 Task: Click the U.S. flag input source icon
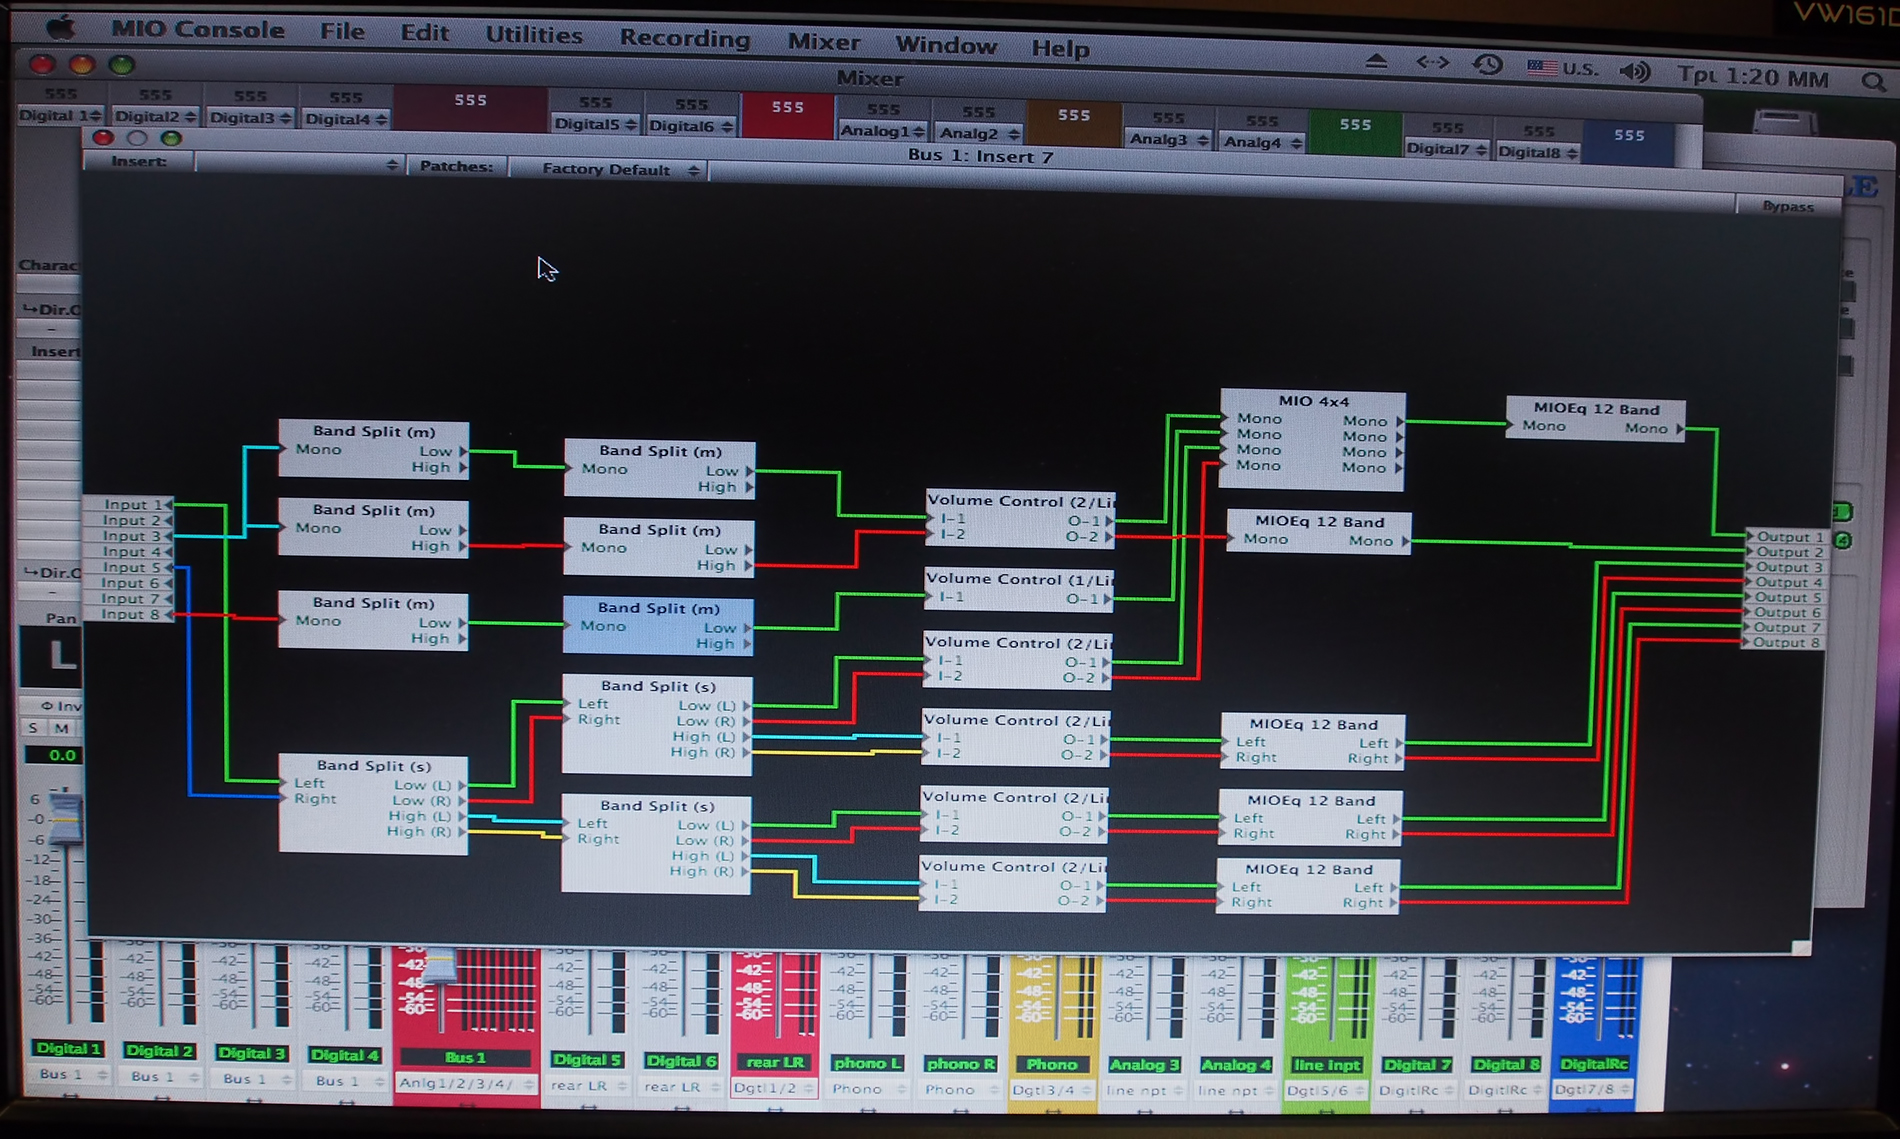(1542, 68)
